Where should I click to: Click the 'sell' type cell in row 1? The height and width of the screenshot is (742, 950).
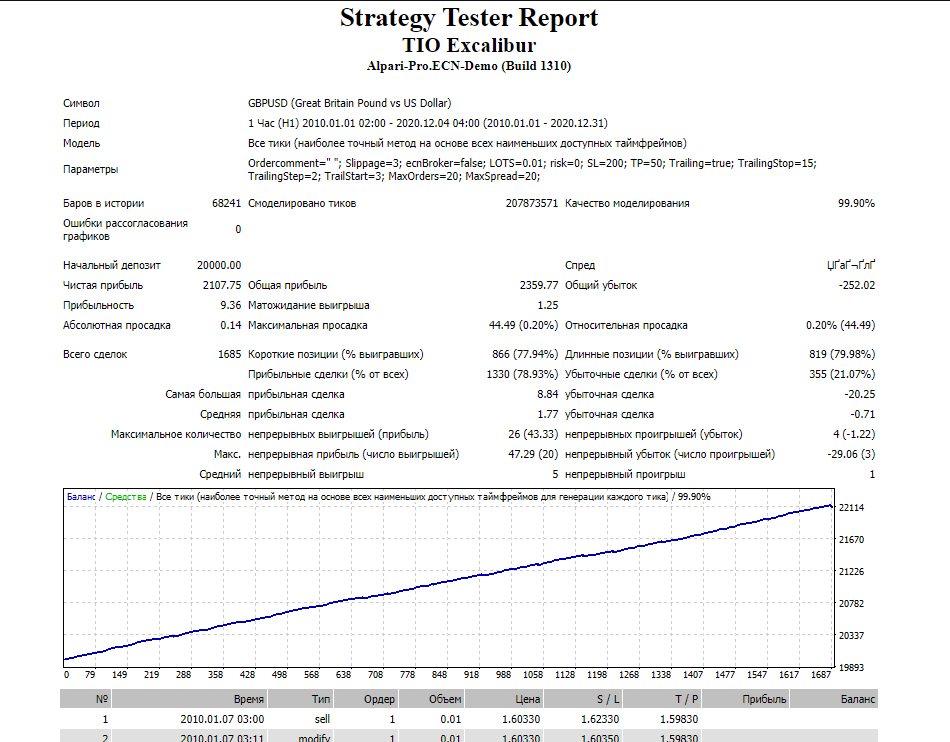[322, 719]
